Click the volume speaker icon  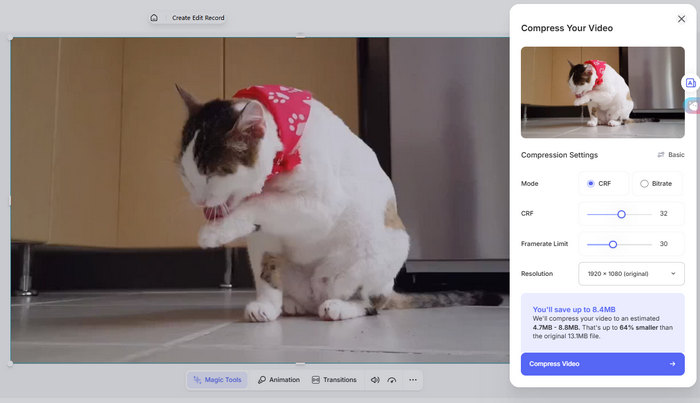point(375,380)
